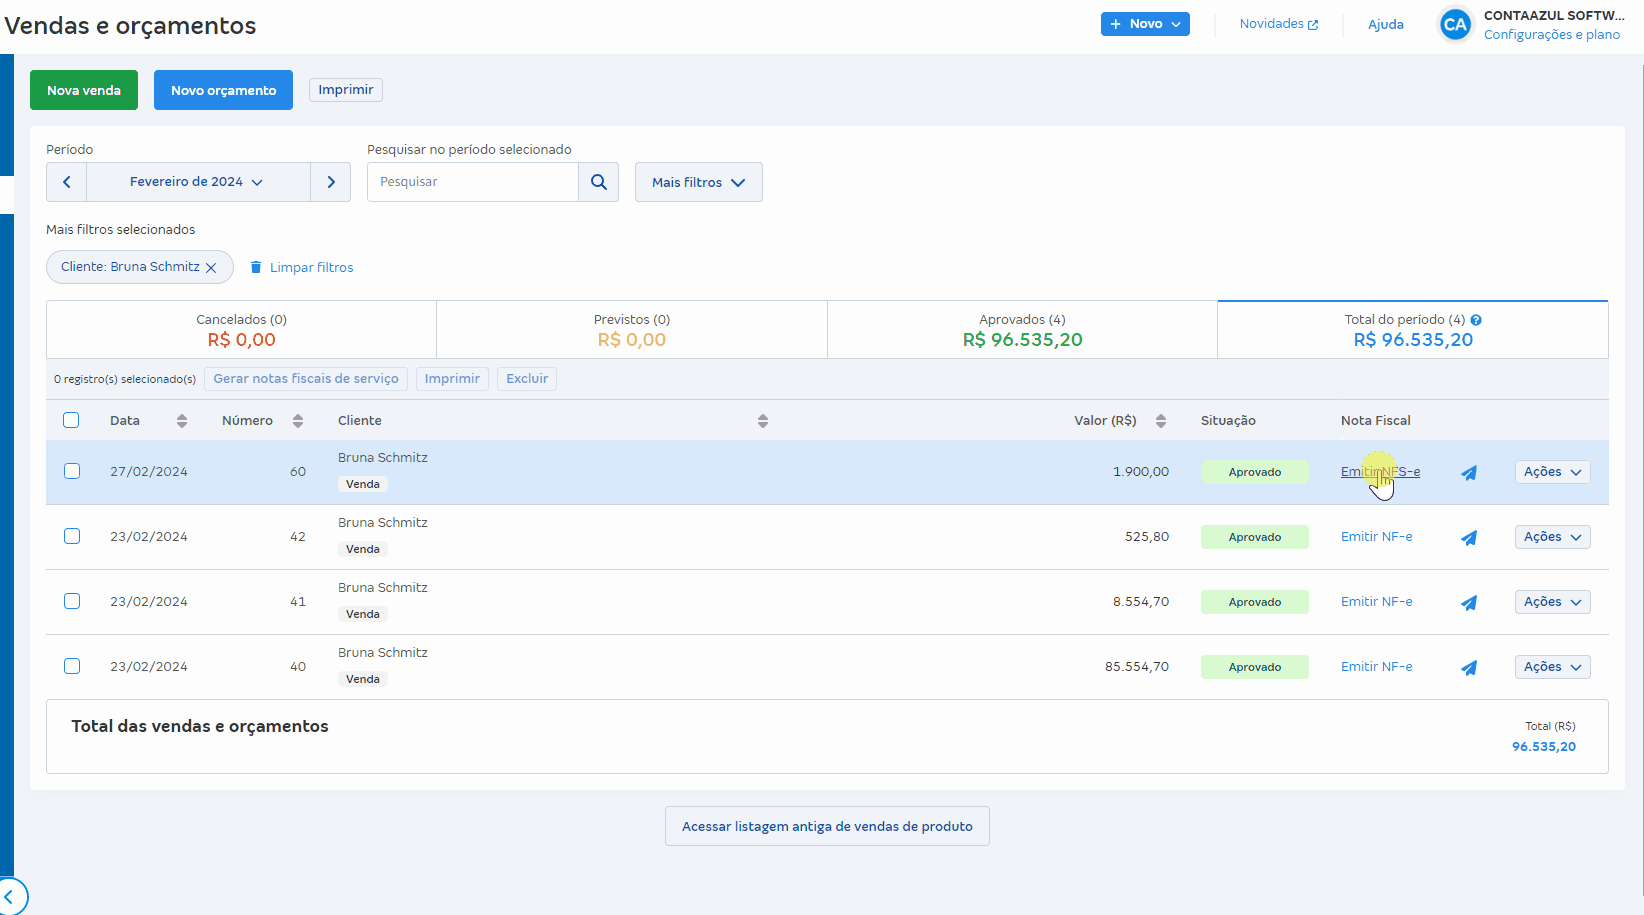Select the Cancelados (0) summary tab
This screenshot has height=915, width=1644.
pos(241,330)
